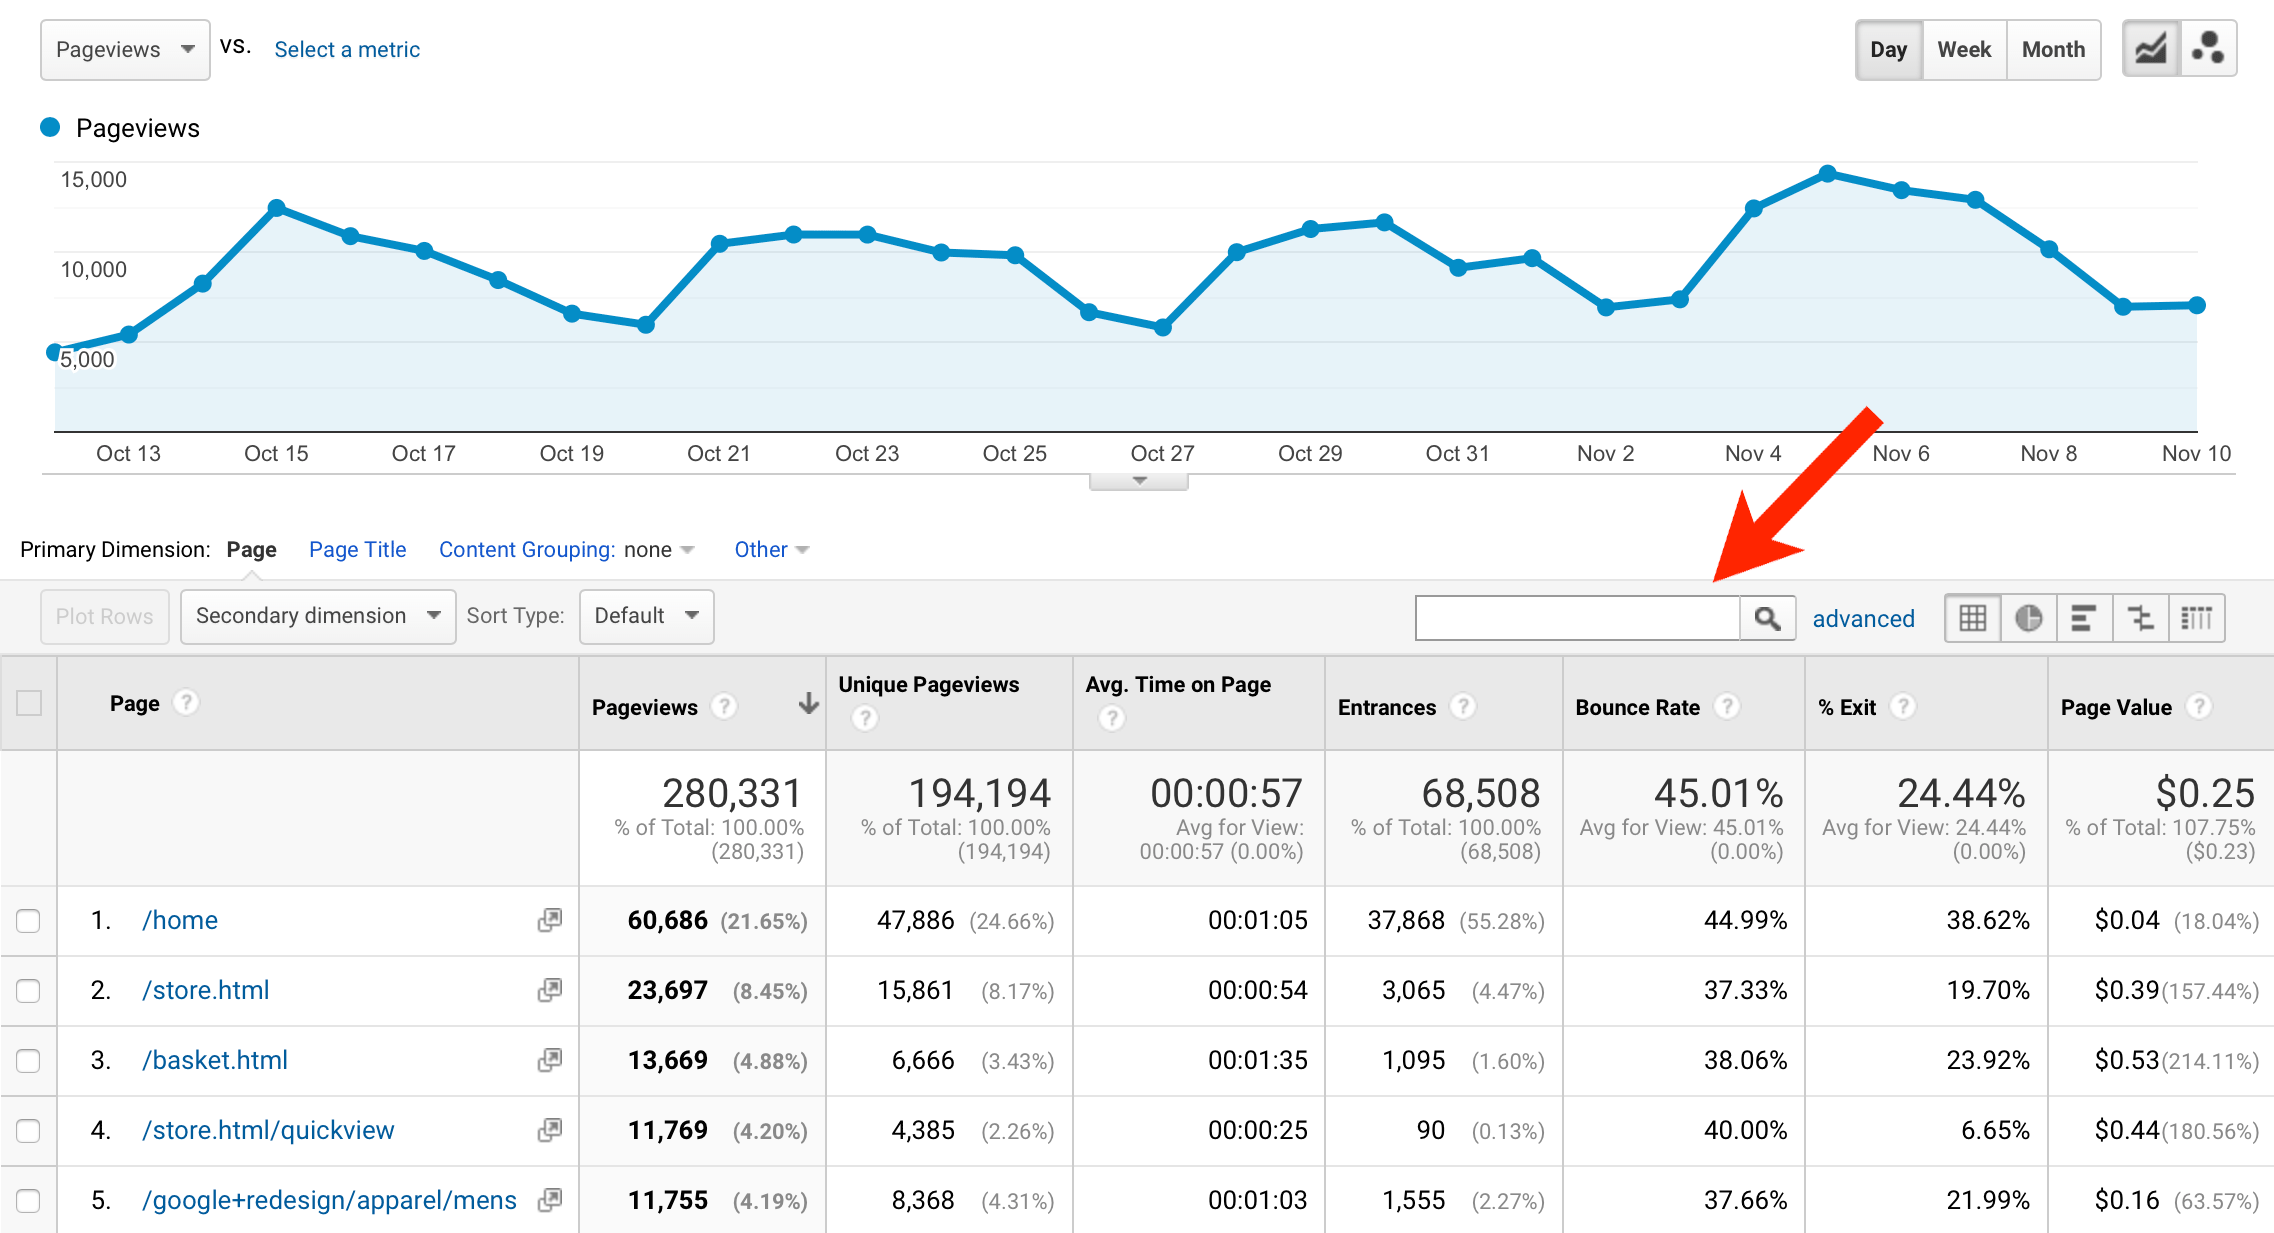The height and width of the screenshot is (1233, 2274).
Task: Open /store.html in new window icon
Action: (x=550, y=990)
